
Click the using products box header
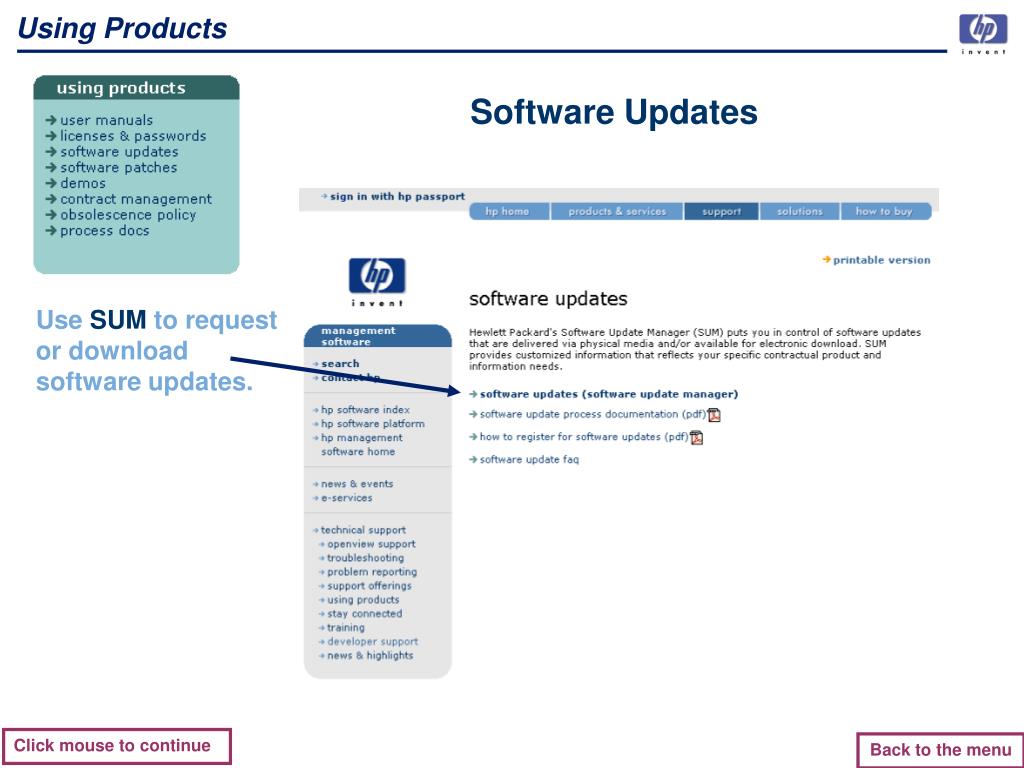pyautogui.click(x=136, y=88)
